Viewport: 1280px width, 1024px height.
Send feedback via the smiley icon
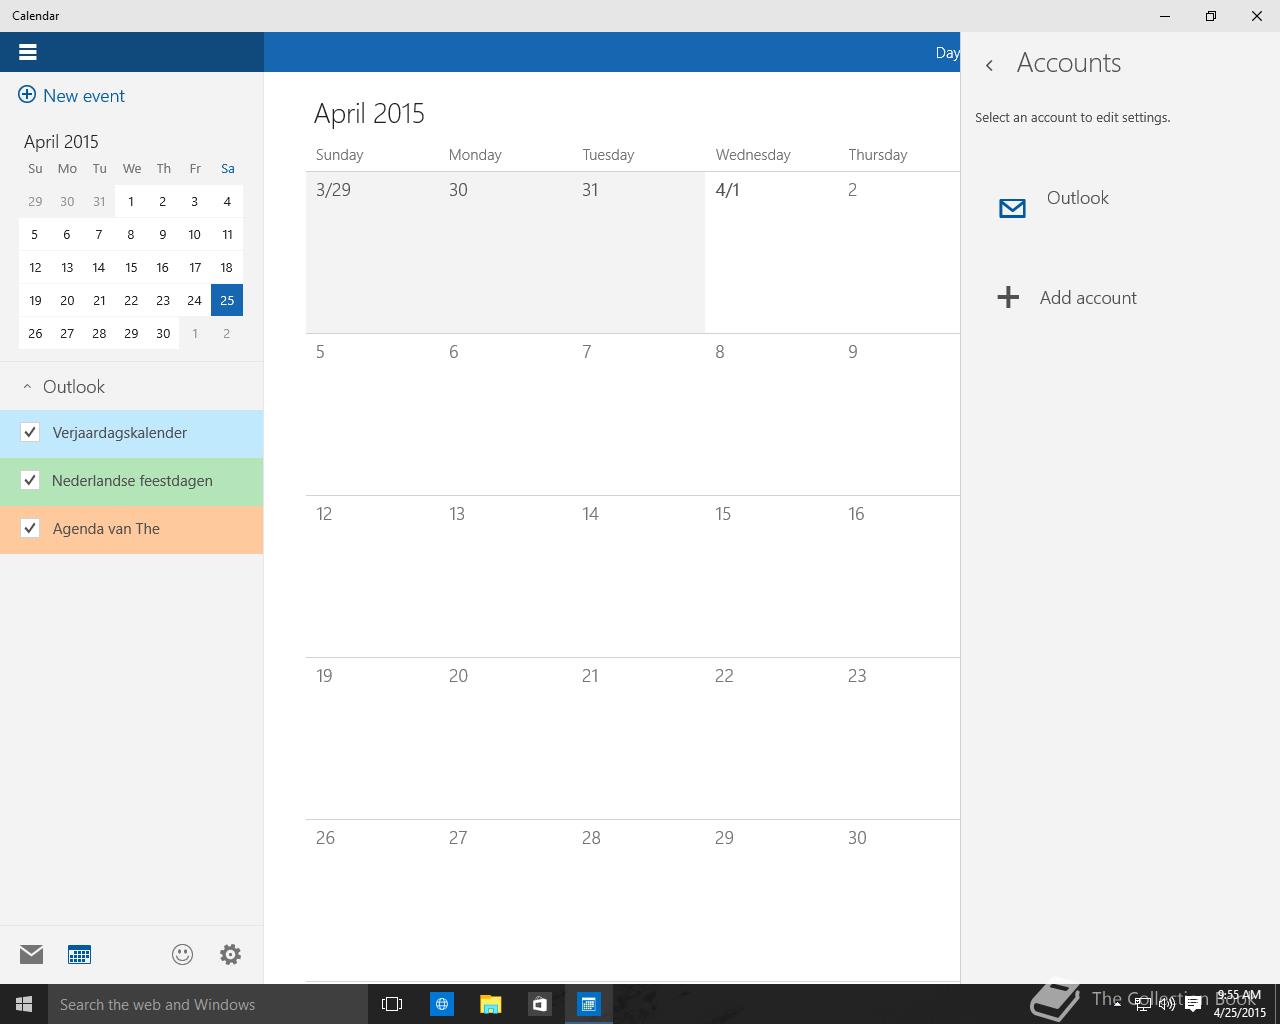(x=182, y=954)
